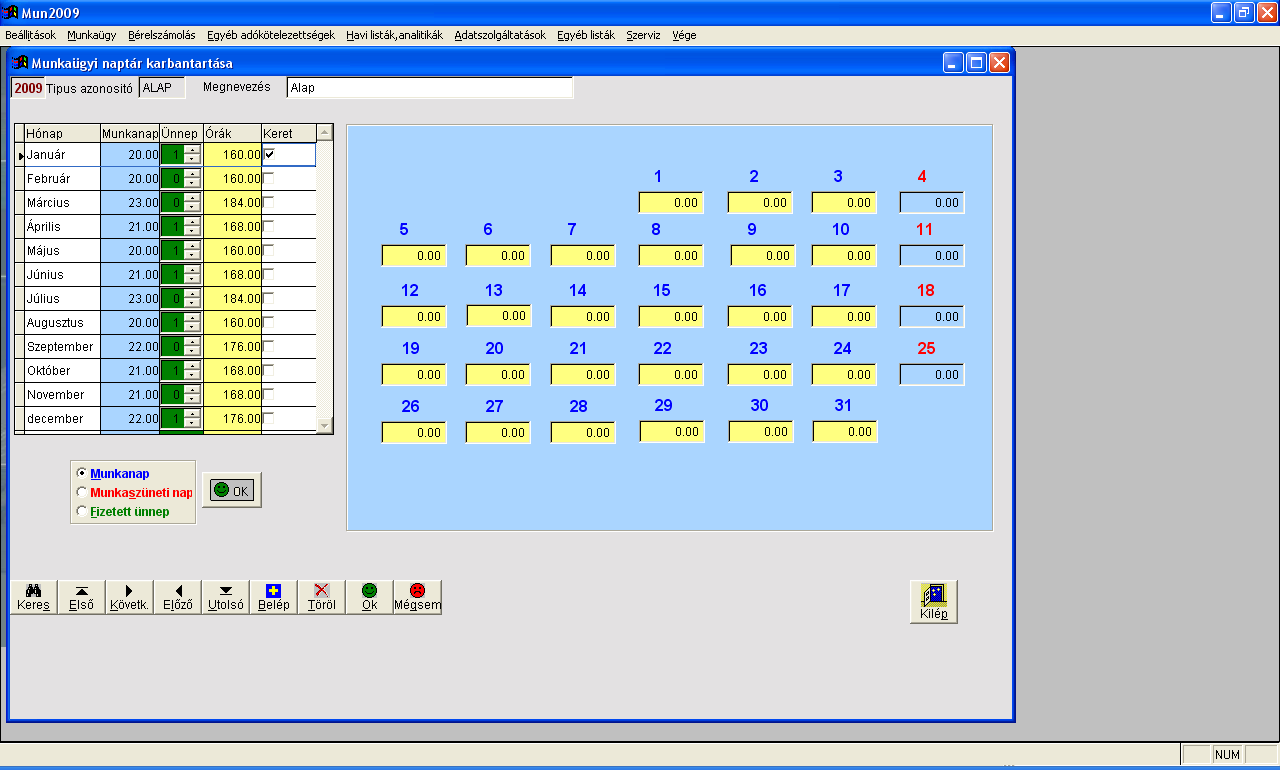This screenshot has width=1280, height=770.
Task: Delete record using Töröl button
Action: tap(321, 597)
